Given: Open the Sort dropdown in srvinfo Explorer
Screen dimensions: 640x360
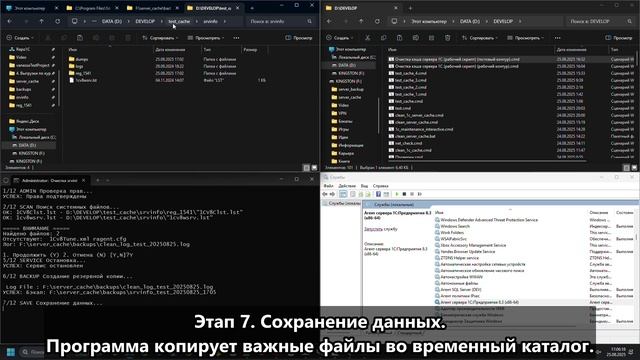Looking at the screenshot, I should click(160, 38).
